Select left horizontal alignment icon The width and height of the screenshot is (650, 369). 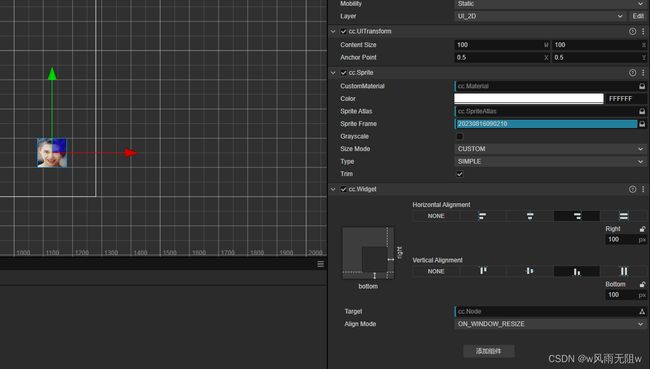[x=483, y=216]
